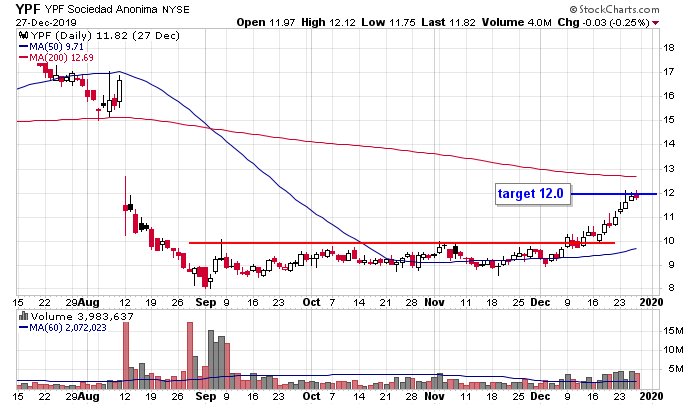
Task: Click the 27-Dec-2019 date label
Action: pos(46,22)
